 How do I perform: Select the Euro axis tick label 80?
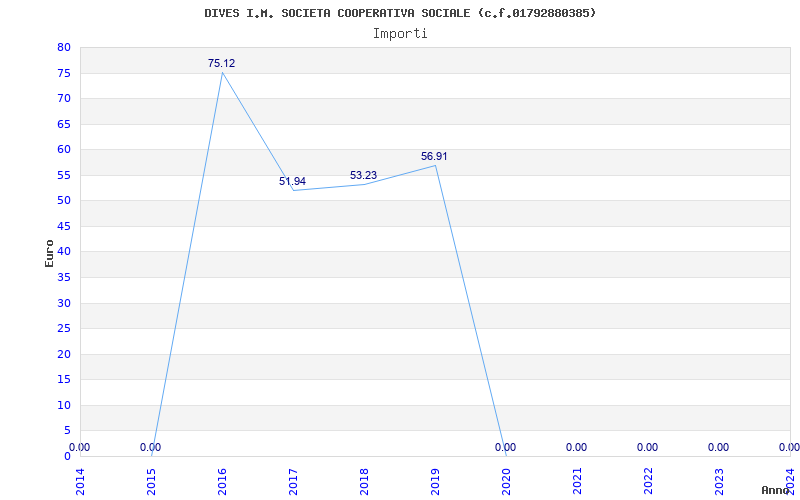[x=64, y=47]
